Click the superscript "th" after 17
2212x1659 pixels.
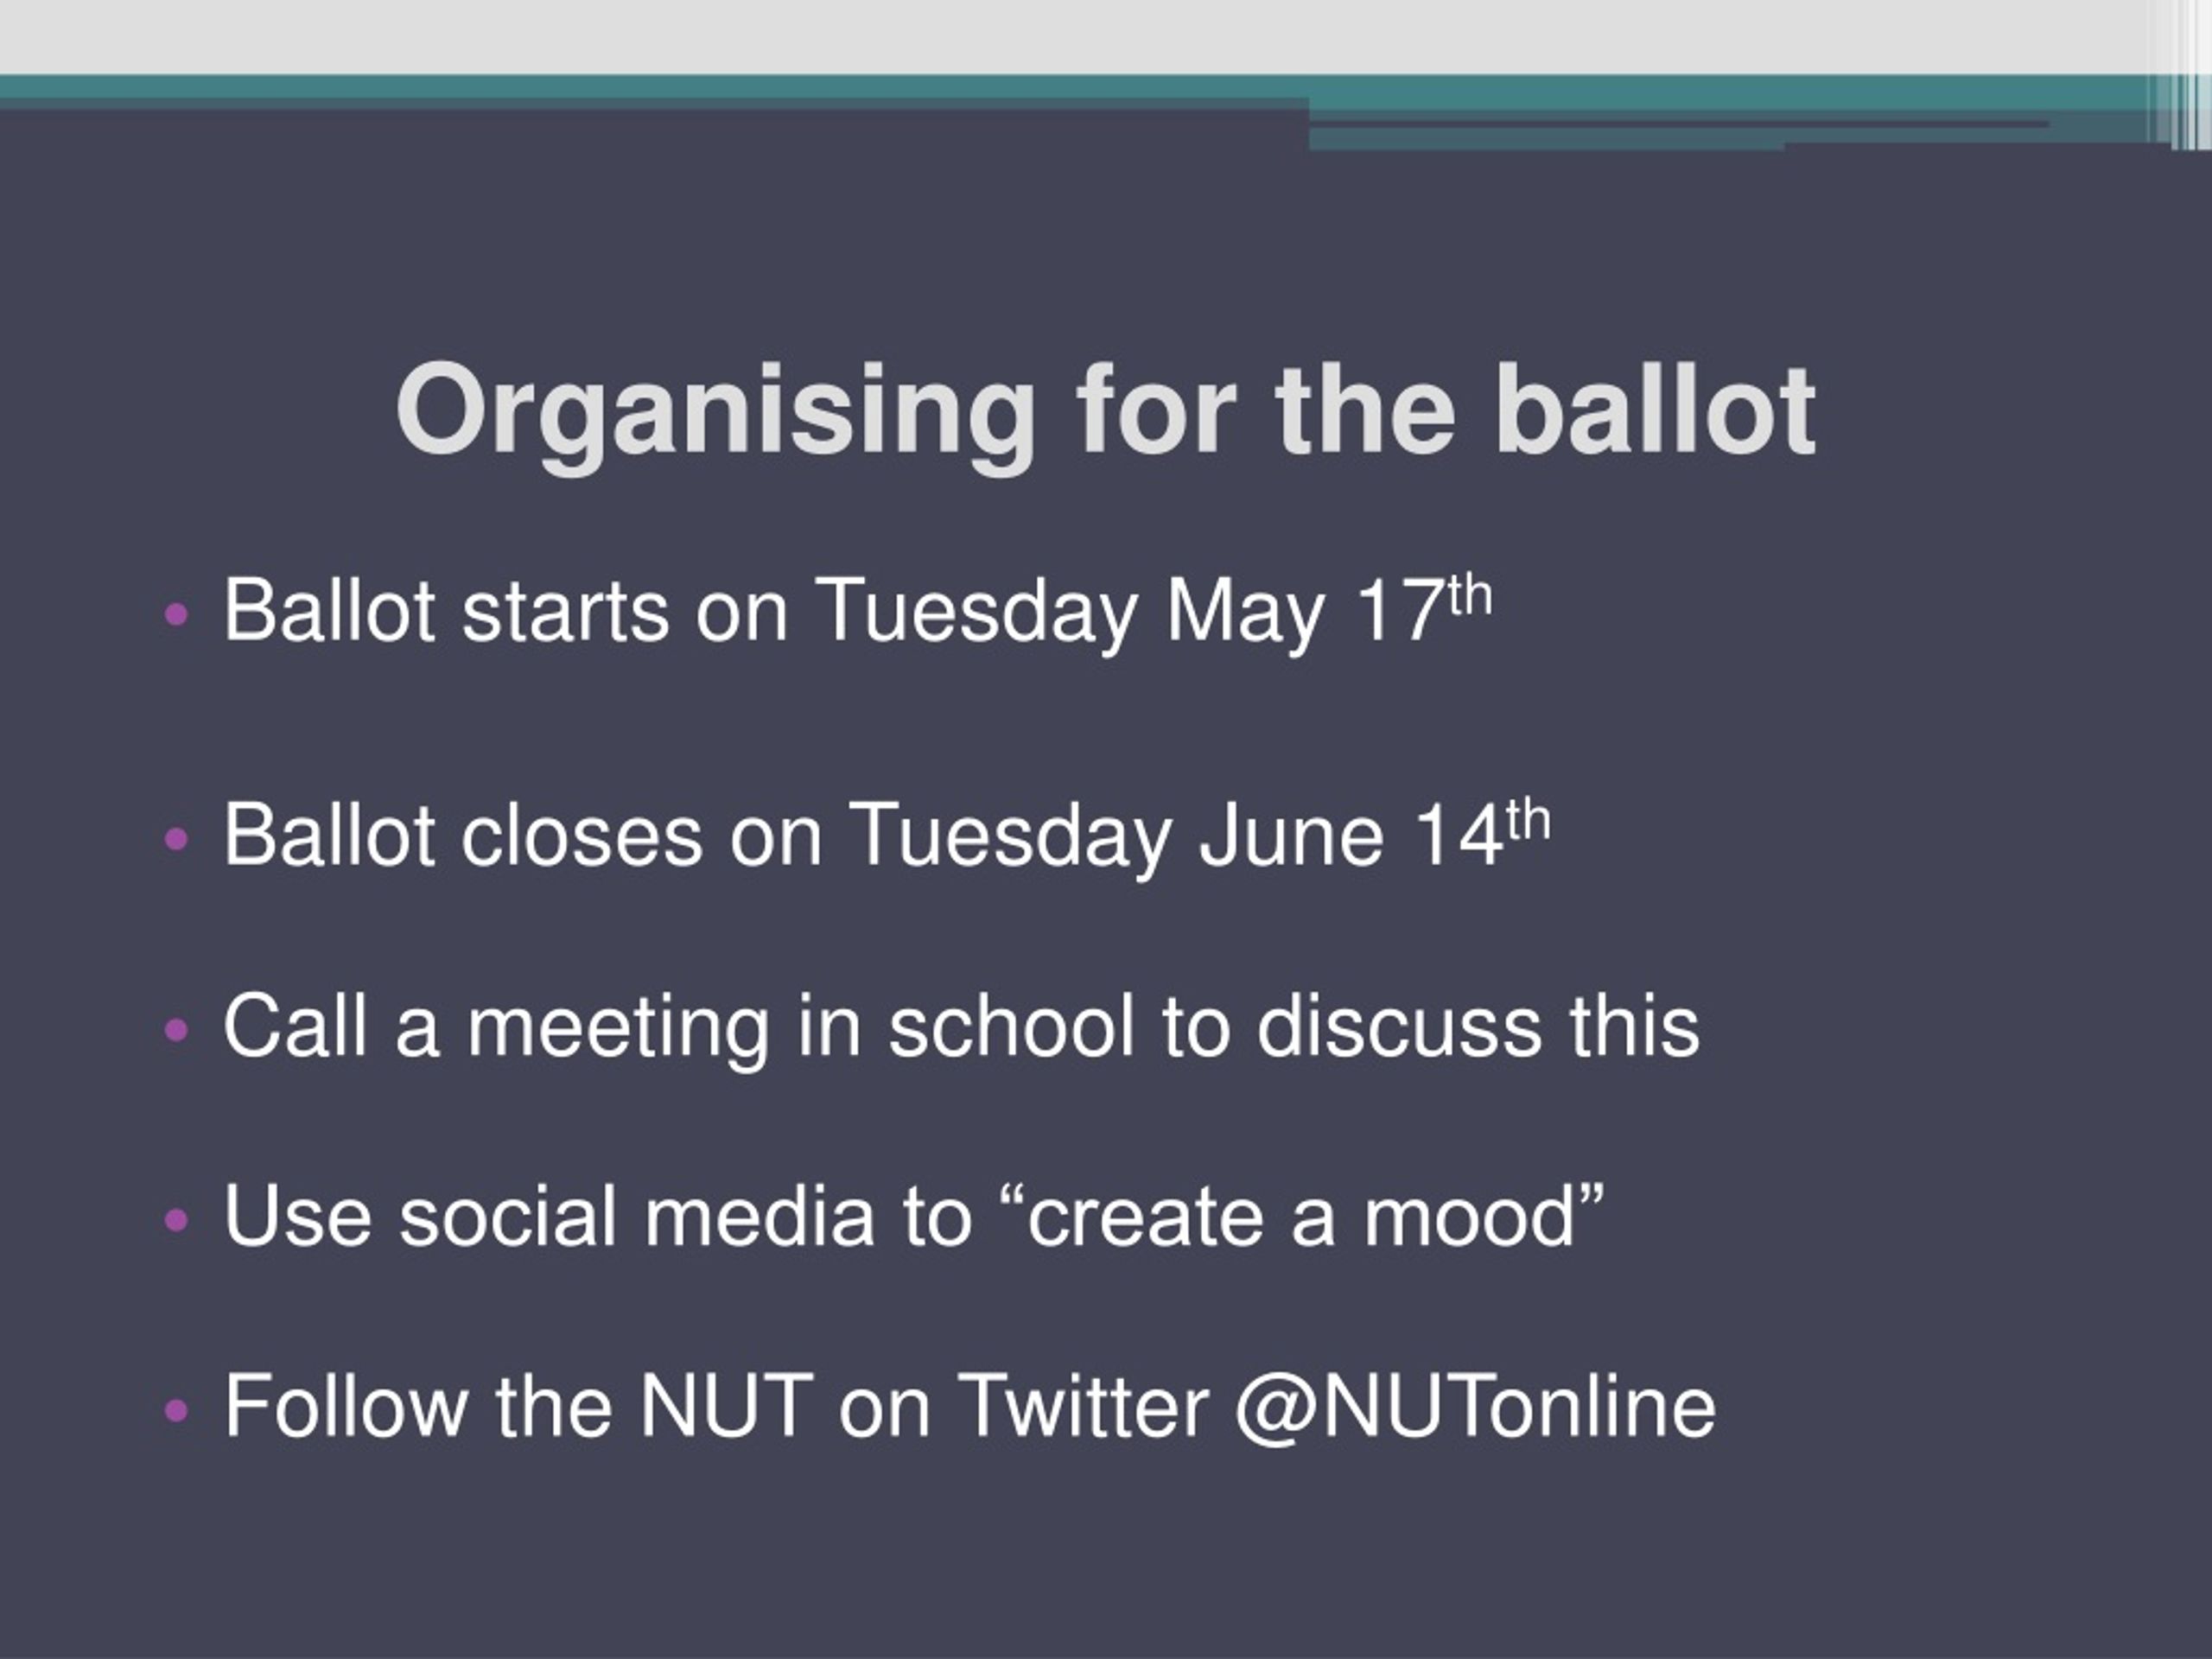click(x=1470, y=597)
